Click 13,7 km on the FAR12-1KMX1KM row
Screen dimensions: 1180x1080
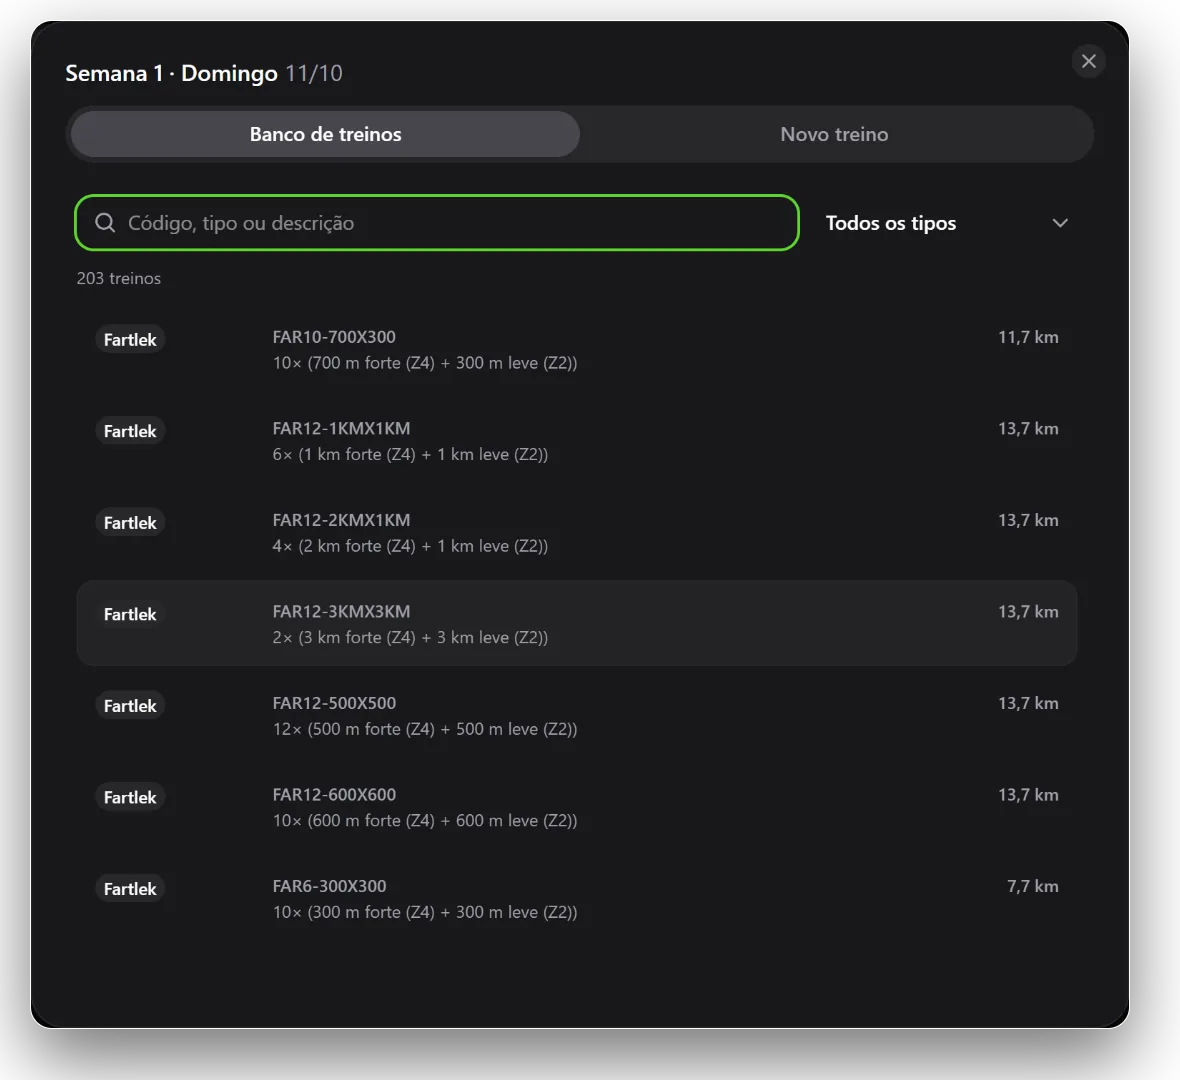tap(1028, 429)
